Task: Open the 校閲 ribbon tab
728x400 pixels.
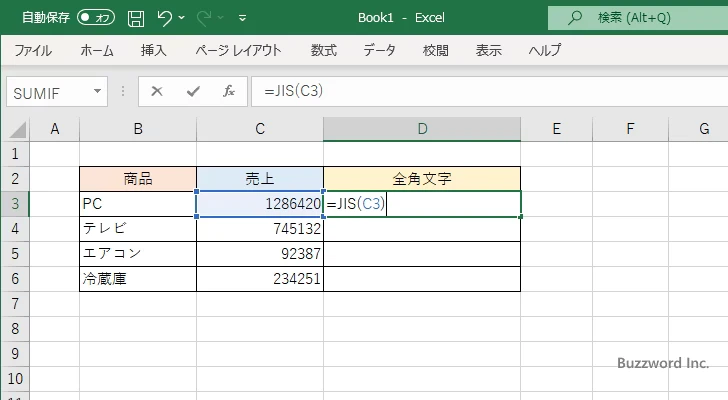Action: pyautogui.click(x=436, y=50)
